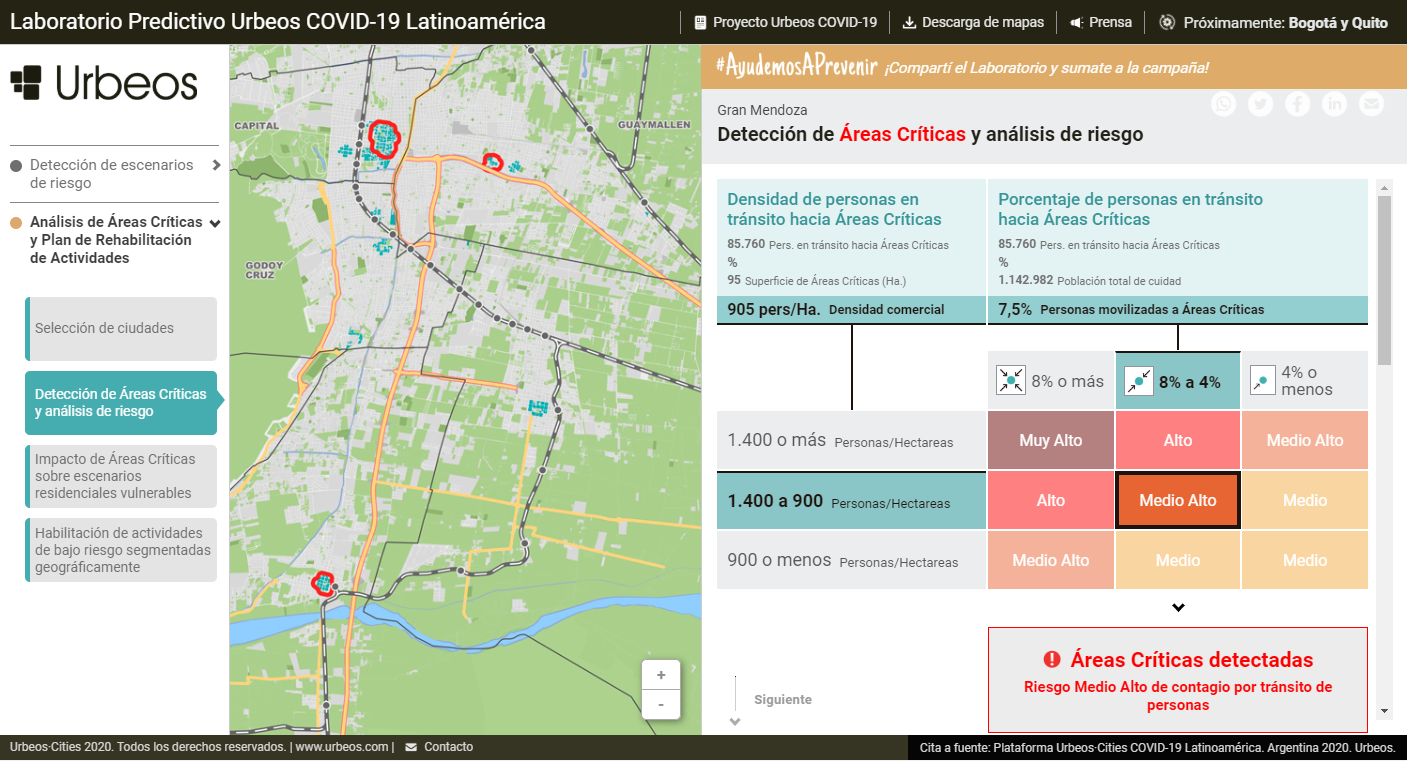Viewport: 1407px width, 761px height.
Task: Click the 'Medio Alto' highlighted risk cell
Action: pyautogui.click(x=1178, y=500)
